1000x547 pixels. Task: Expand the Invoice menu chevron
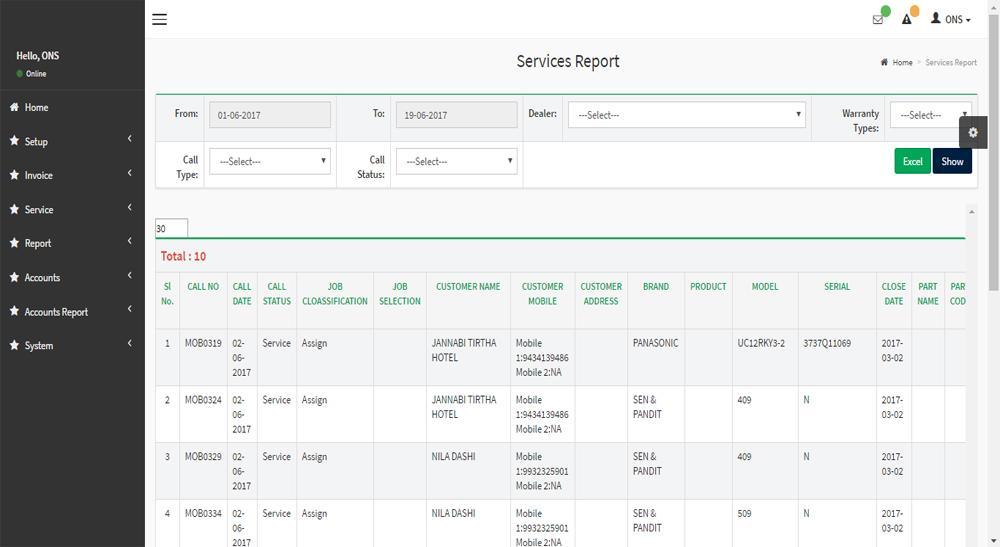(x=129, y=173)
